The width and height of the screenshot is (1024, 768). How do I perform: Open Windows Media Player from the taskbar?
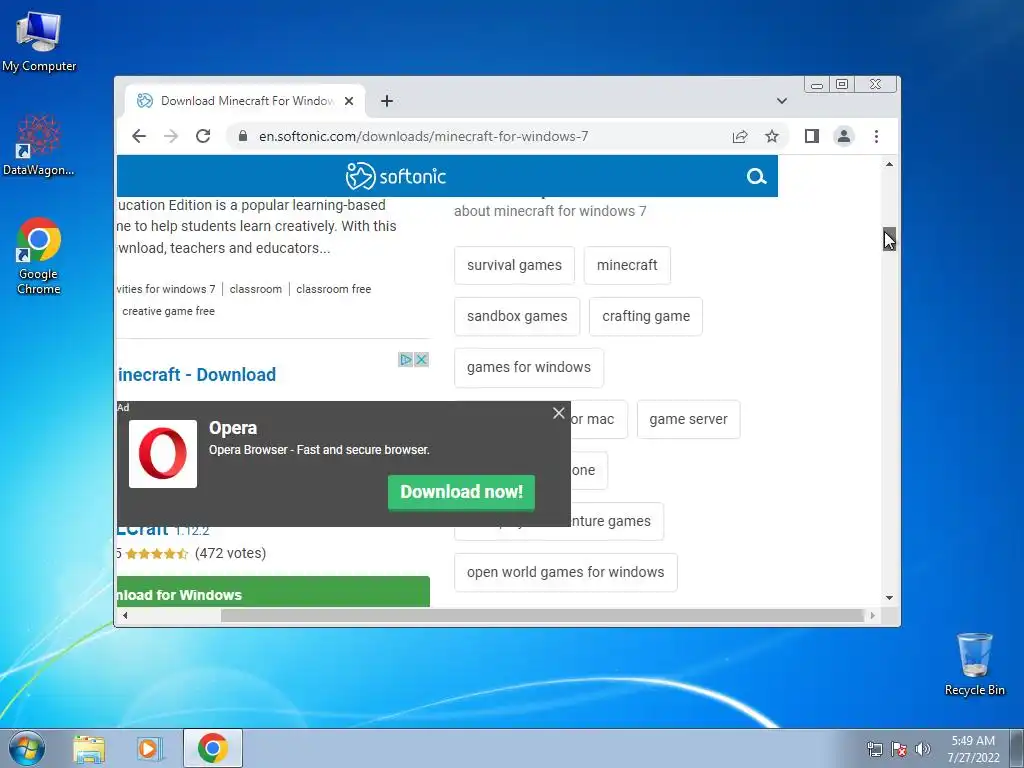[150, 748]
